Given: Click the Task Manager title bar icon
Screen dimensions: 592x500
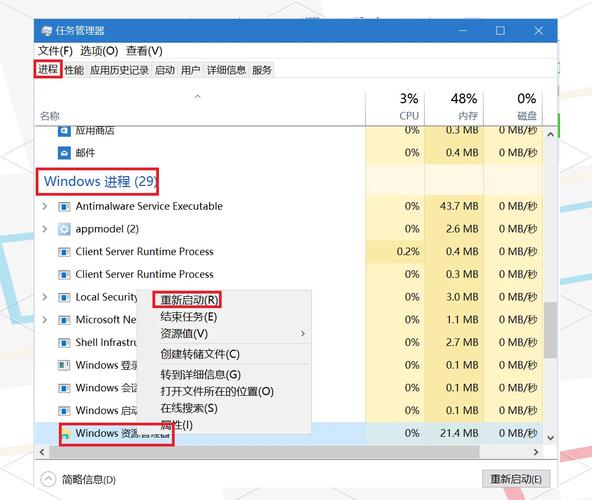Looking at the screenshot, I should point(46,31).
